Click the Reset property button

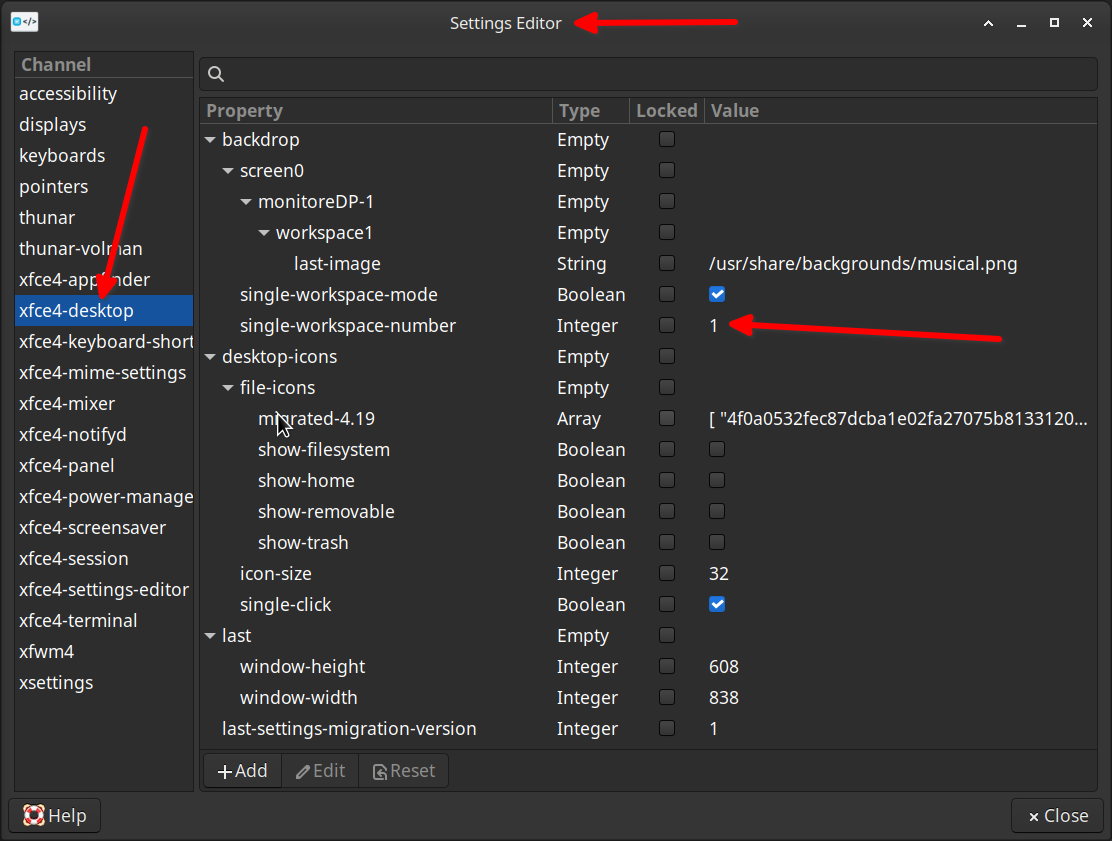(x=404, y=771)
